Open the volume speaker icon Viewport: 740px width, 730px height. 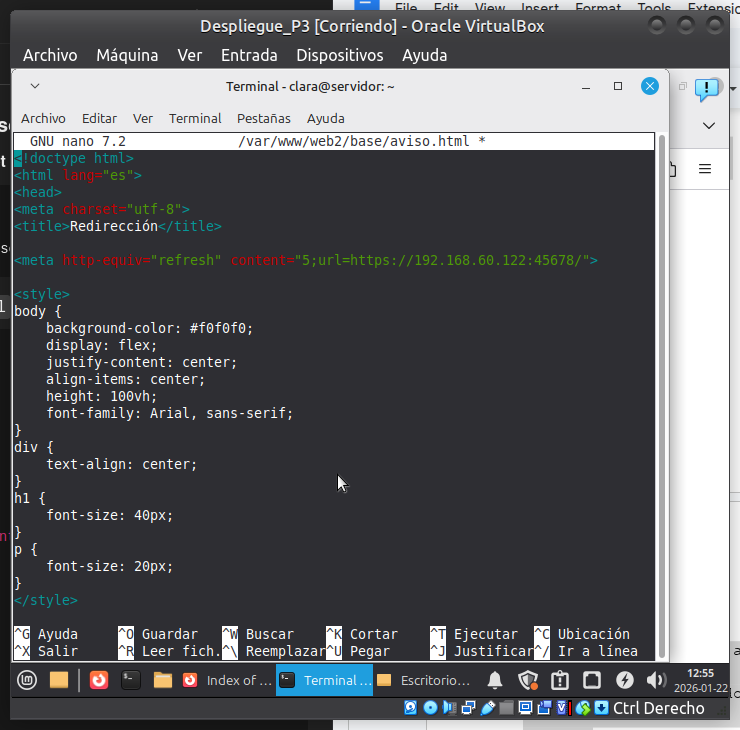point(656,681)
